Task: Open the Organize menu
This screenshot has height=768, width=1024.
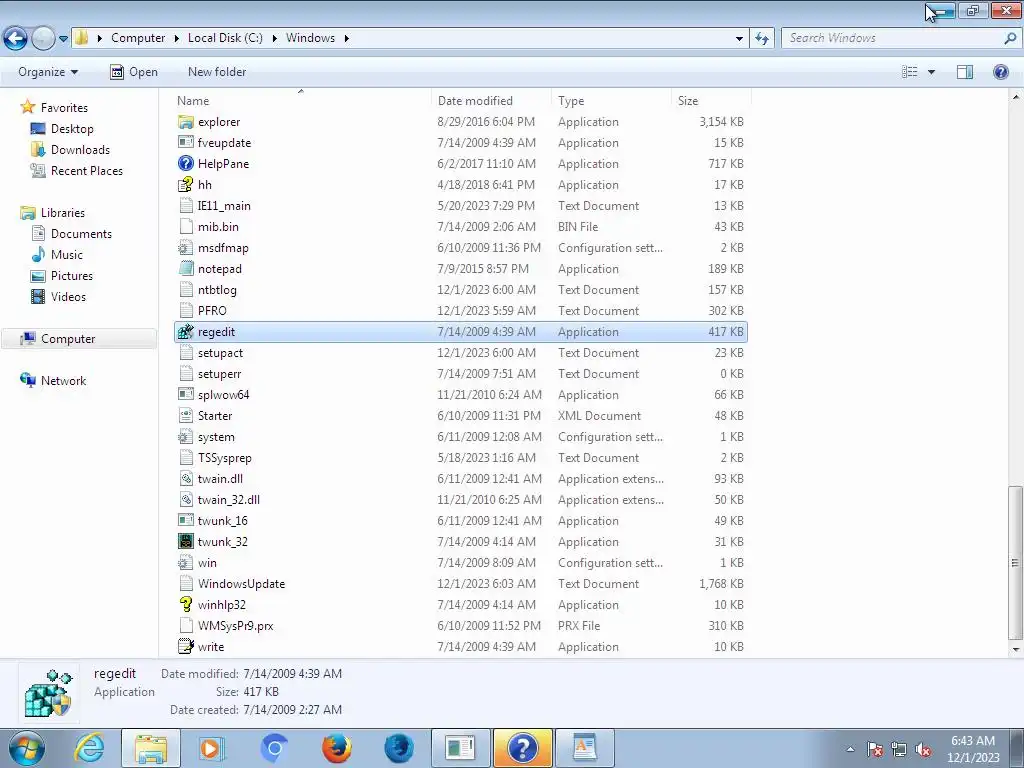Action: coord(48,72)
